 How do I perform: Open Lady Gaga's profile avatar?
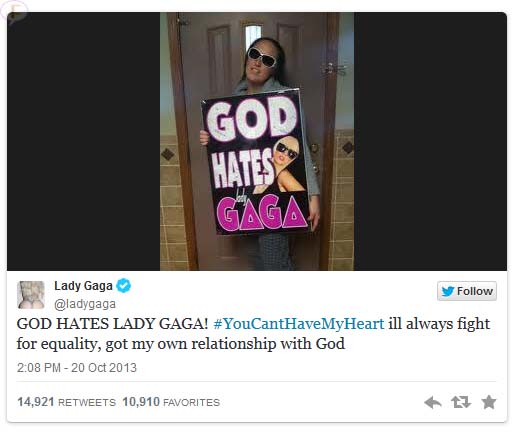(31, 295)
